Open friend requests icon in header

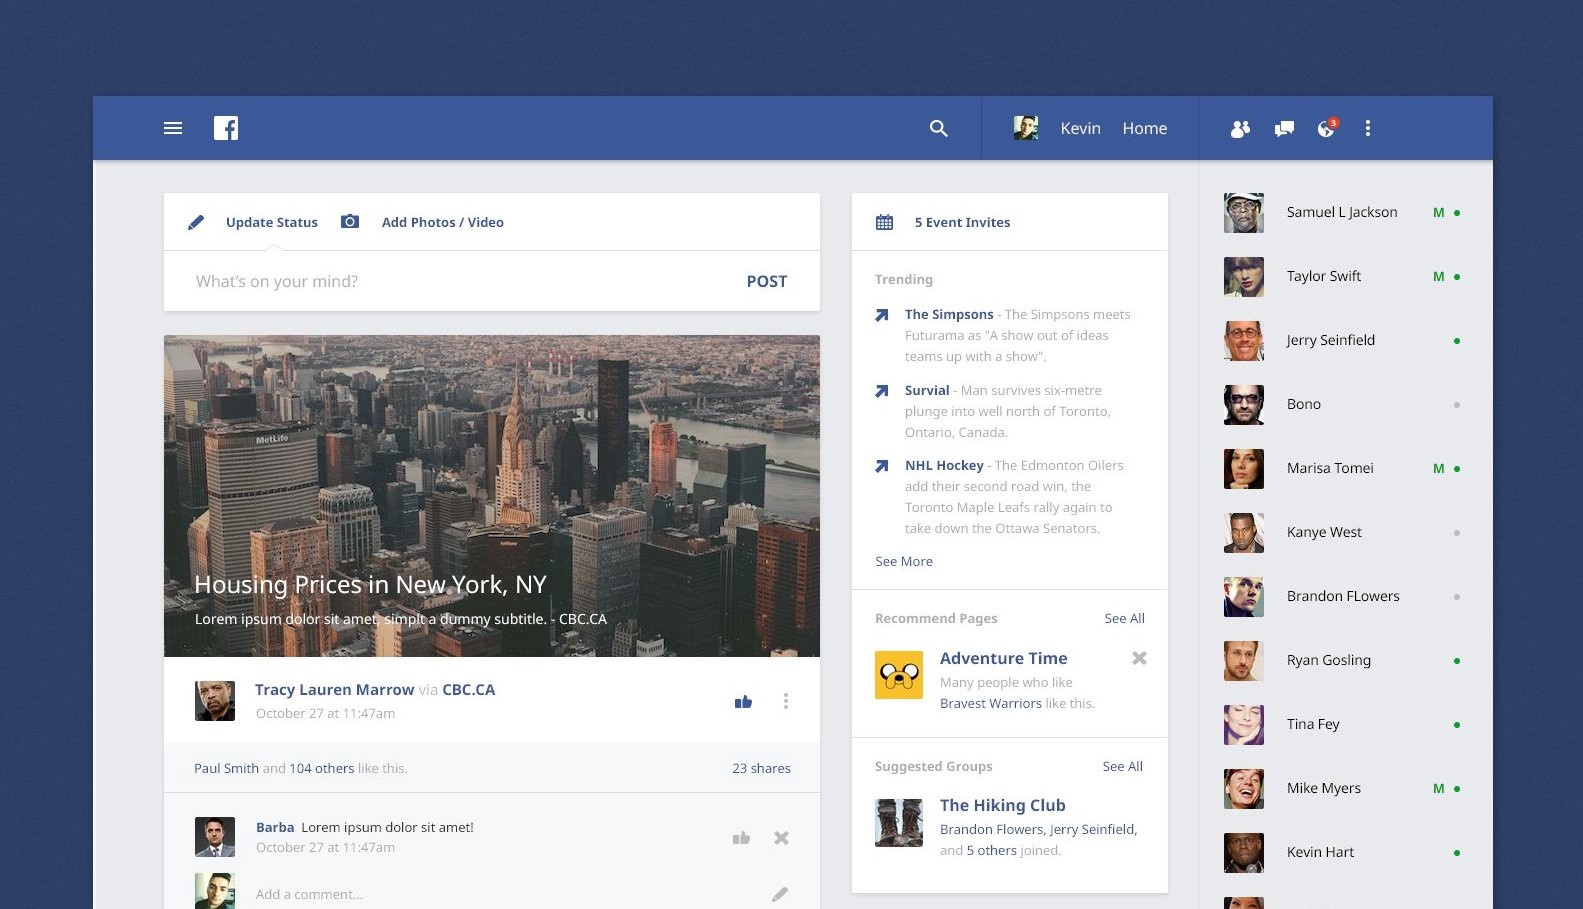(x=1240, y=128)
